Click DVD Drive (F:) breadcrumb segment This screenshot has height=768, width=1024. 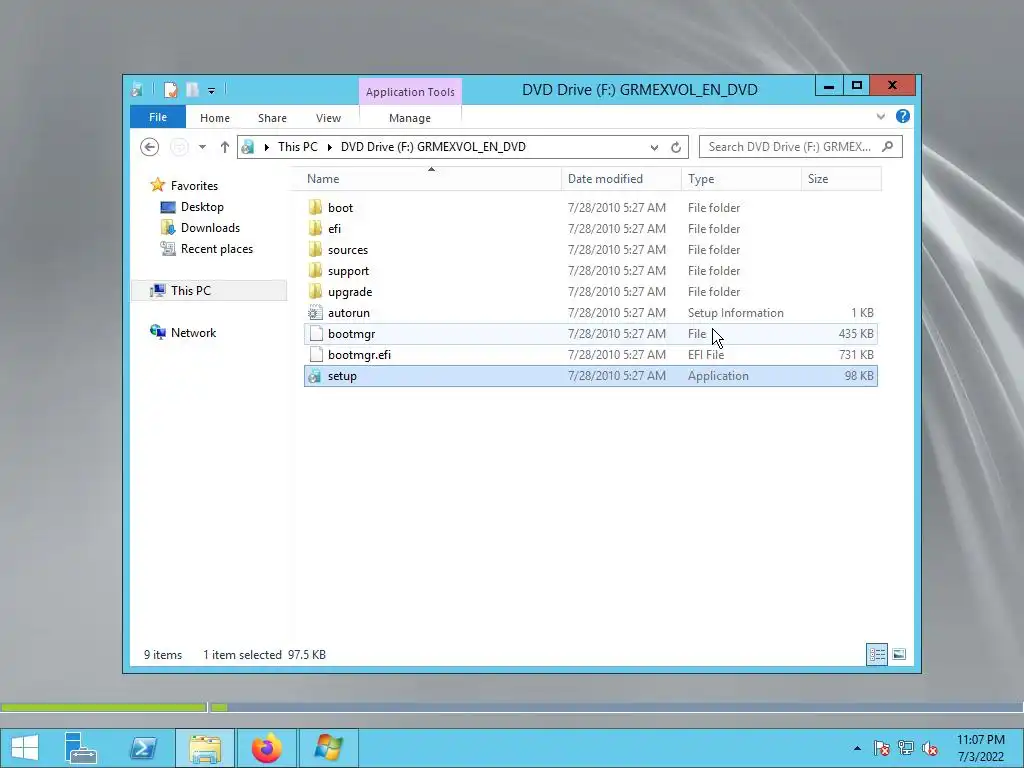[433, 147]
